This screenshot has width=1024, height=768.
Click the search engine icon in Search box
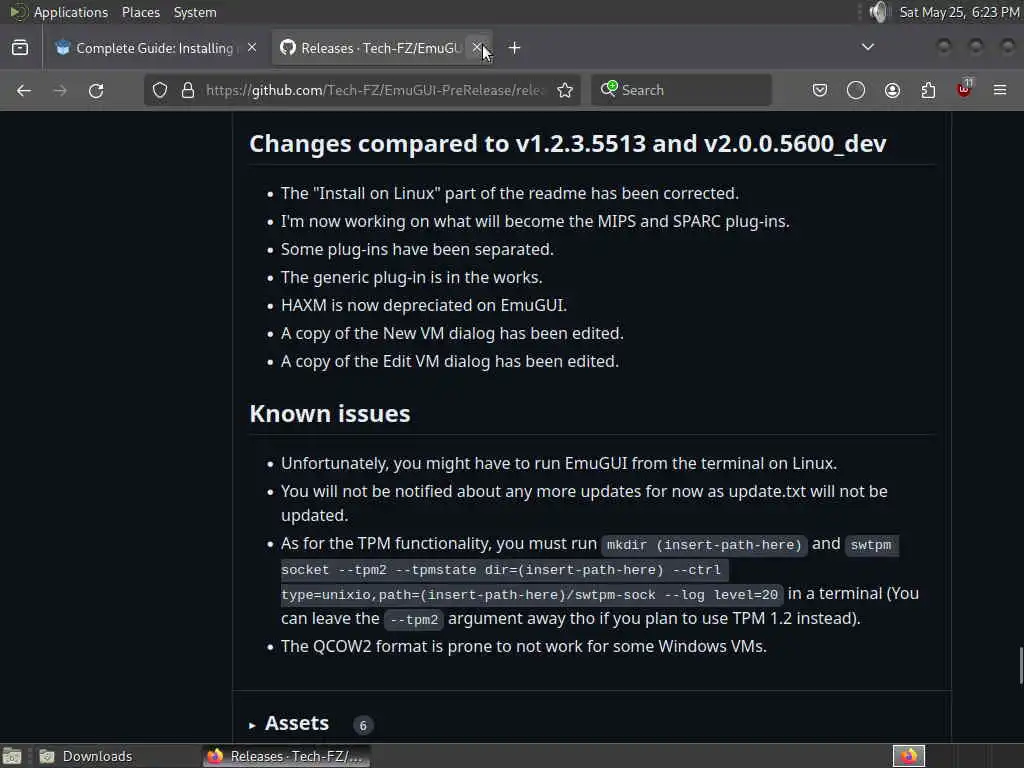[609, 89]
